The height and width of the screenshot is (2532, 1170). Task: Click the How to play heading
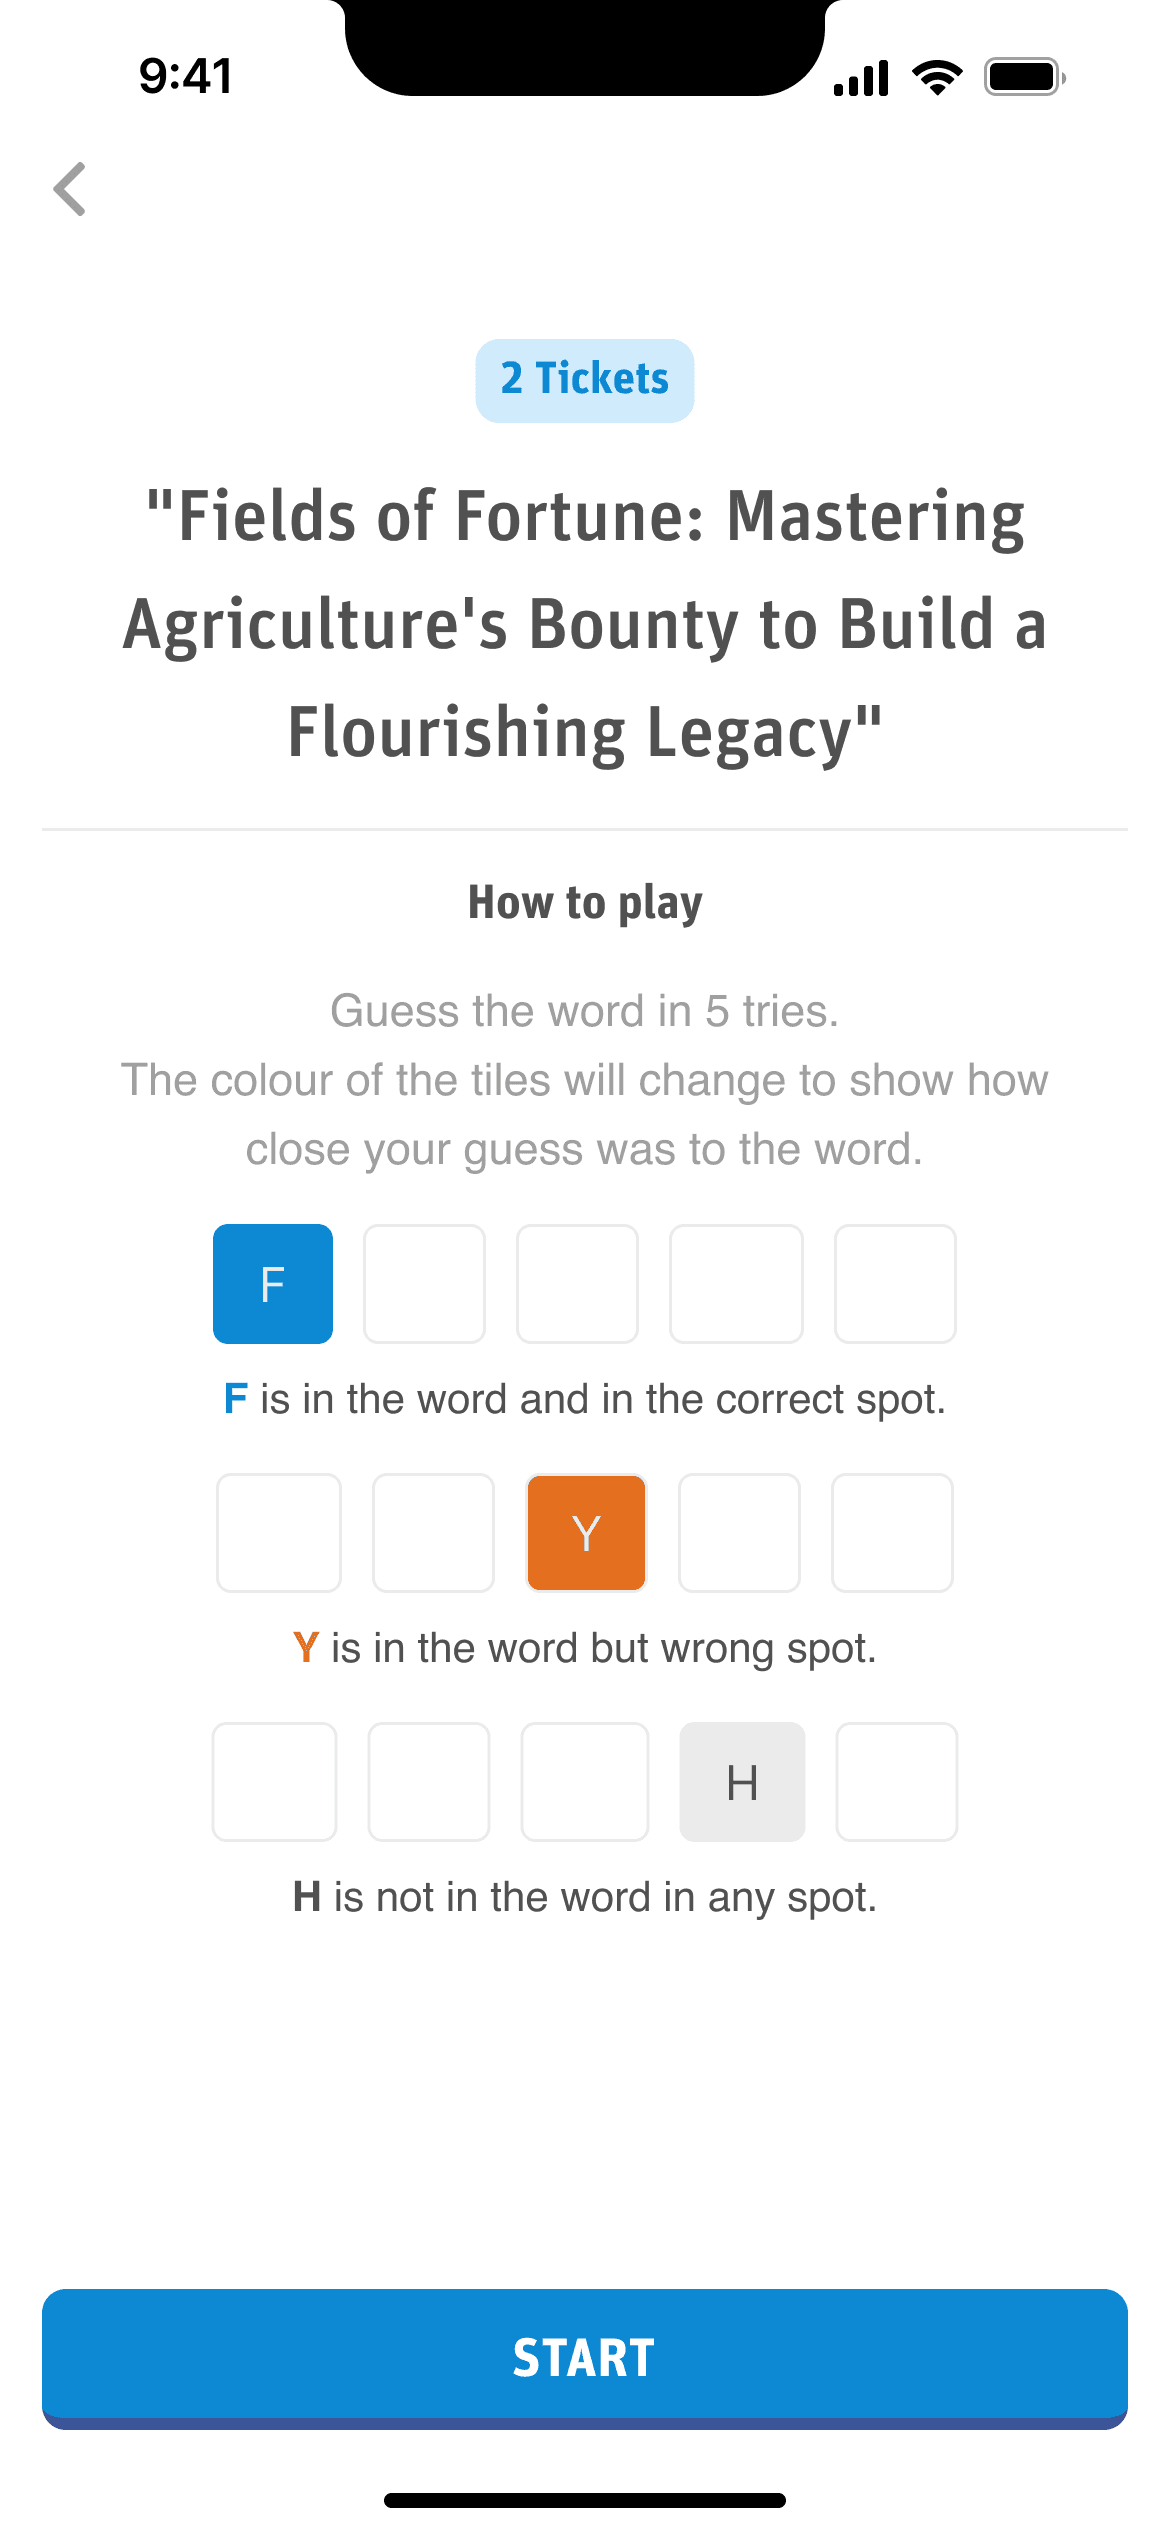pos(585,900)
